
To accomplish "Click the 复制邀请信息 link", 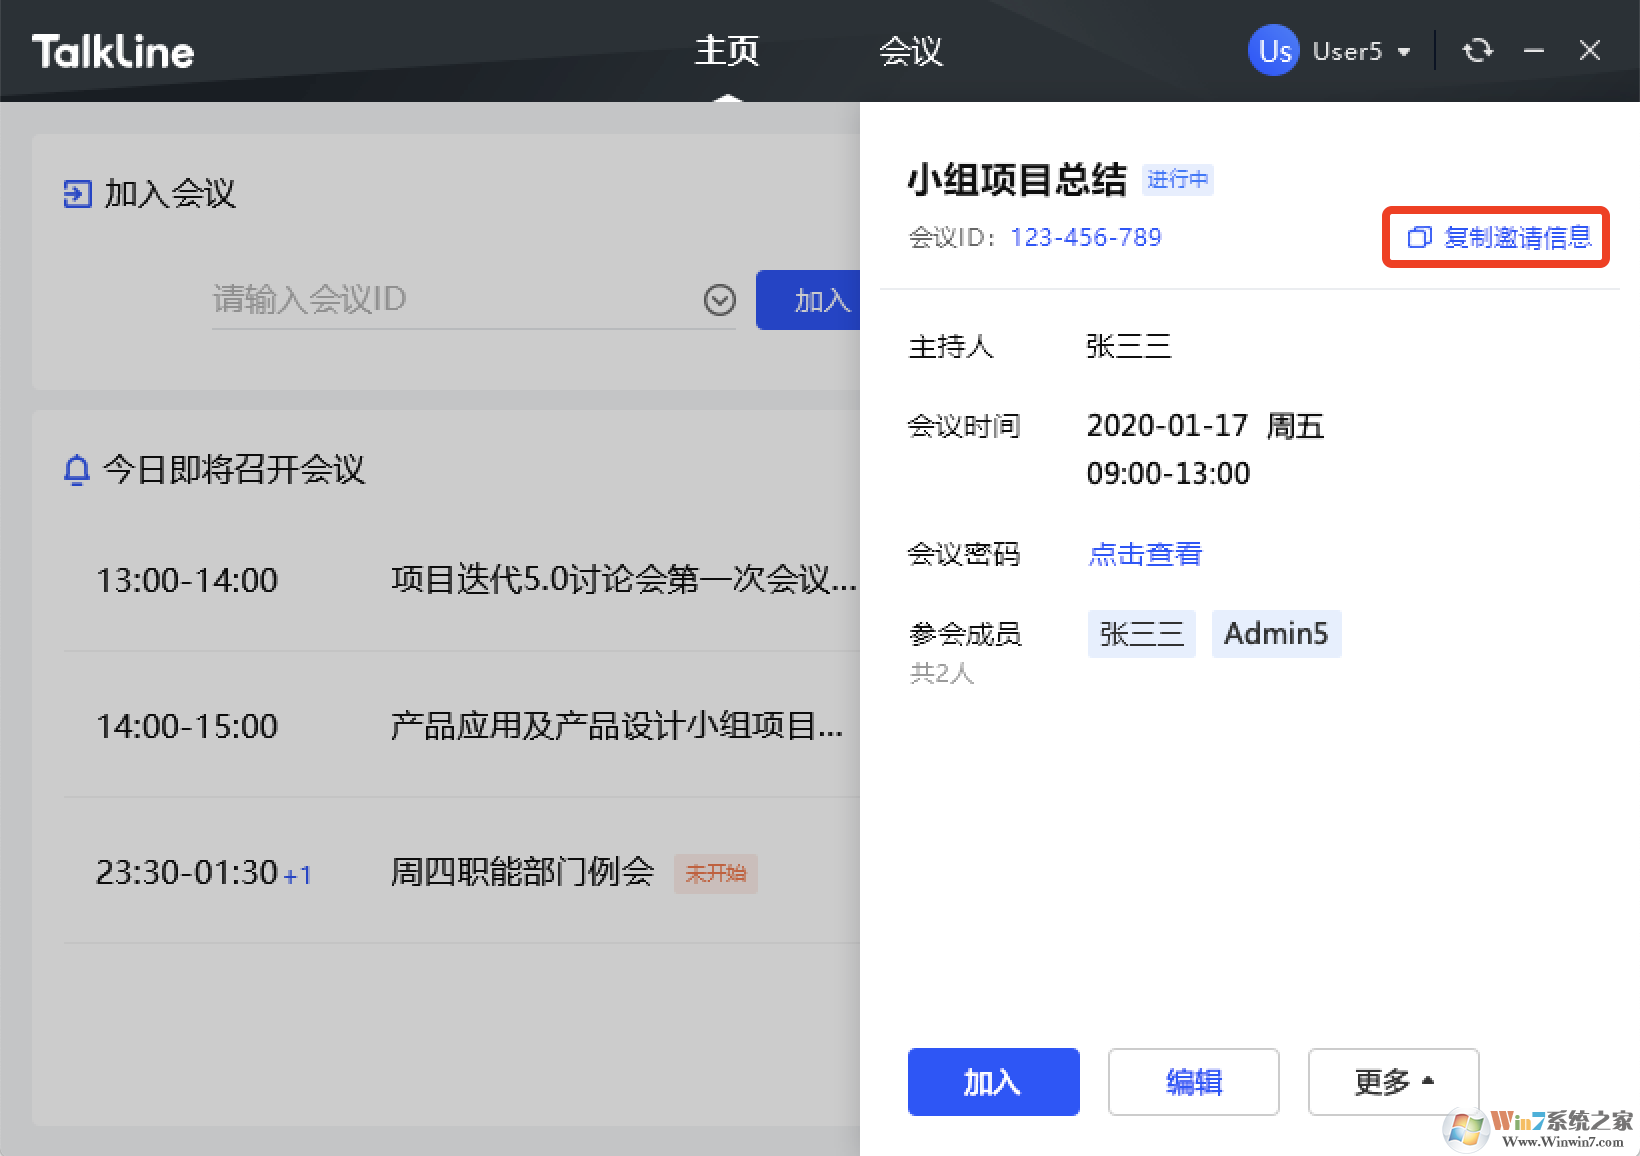I will point(1518,238).
